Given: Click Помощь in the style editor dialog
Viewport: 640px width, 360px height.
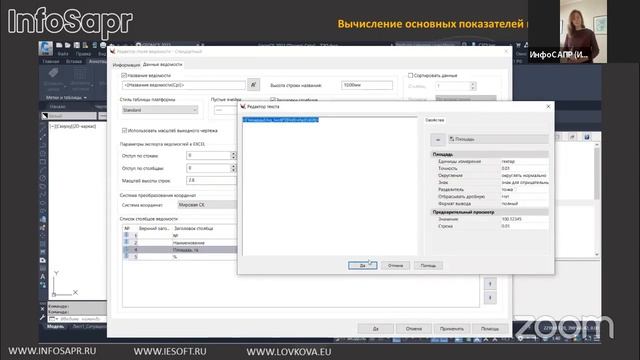Looking at the screenshot, I should tap(490, 329).
